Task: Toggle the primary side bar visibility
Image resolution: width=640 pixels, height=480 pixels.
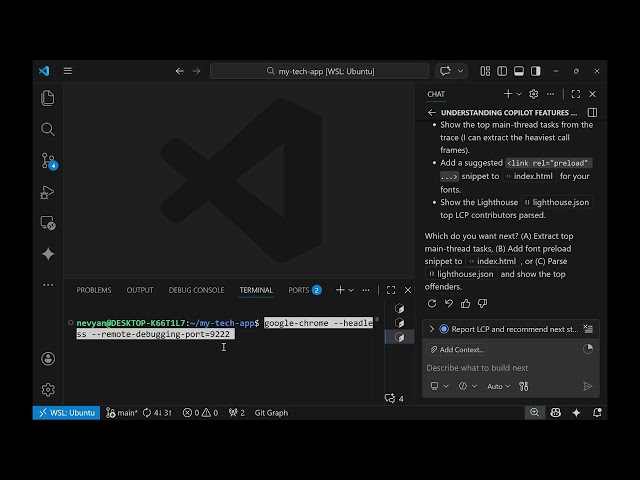Action: coord(502,71)
